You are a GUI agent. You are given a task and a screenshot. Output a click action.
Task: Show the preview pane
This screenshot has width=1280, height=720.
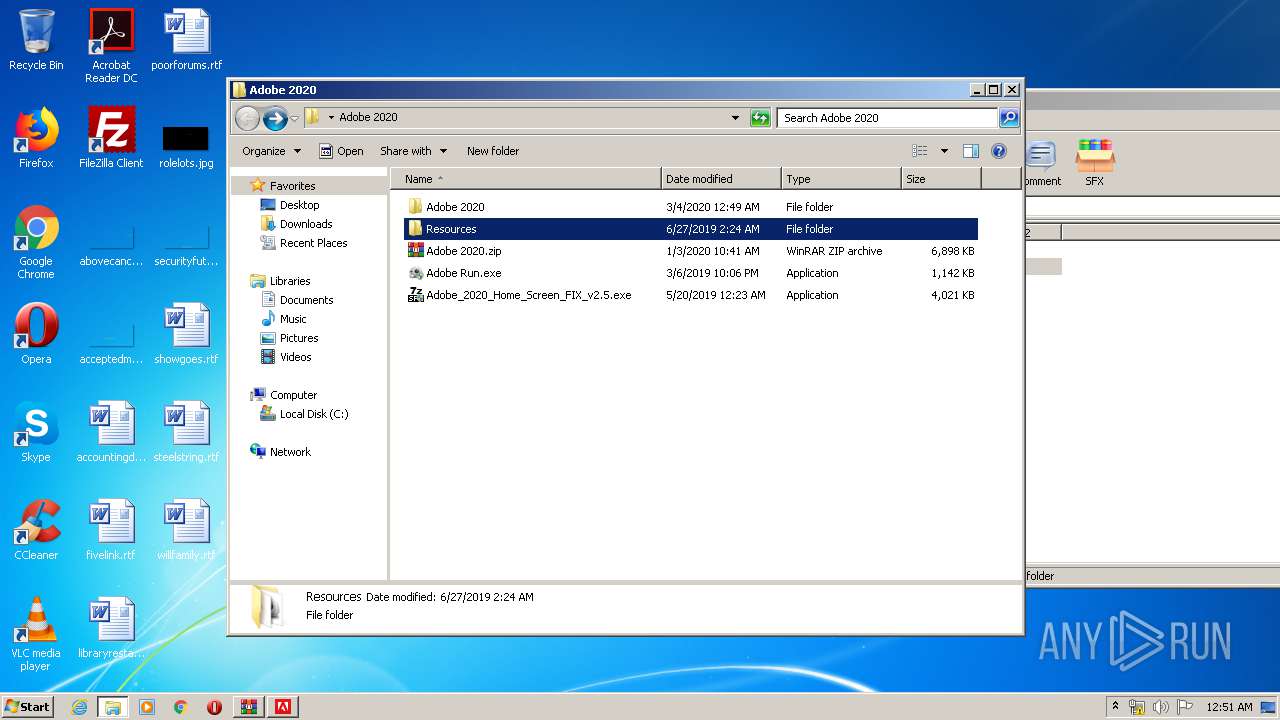click(970, 151)
